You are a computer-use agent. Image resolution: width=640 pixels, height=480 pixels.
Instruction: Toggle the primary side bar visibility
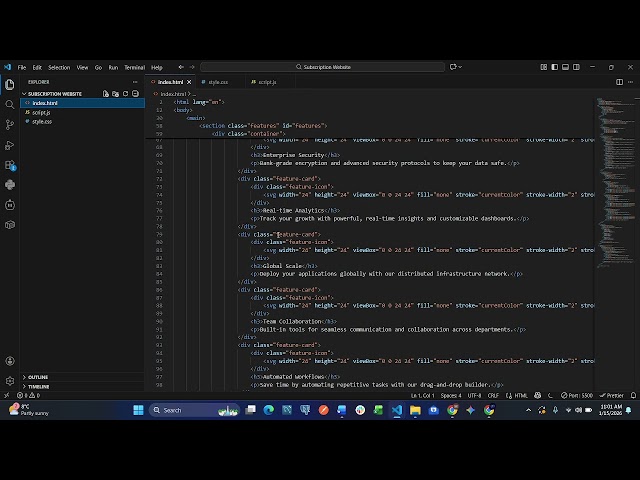[x=555, y=67]
